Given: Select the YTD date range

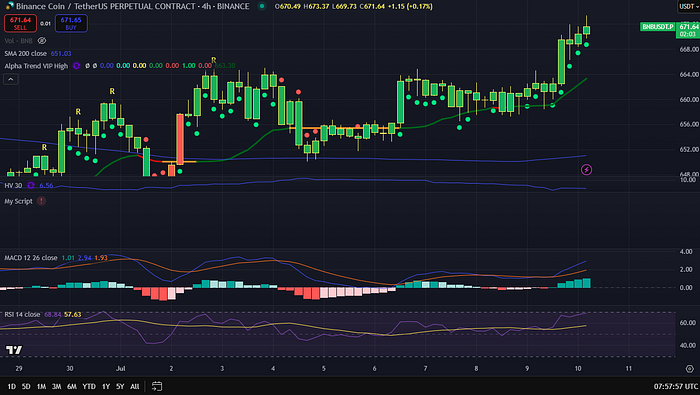Looking at the screenshot, I should (89, 387).
